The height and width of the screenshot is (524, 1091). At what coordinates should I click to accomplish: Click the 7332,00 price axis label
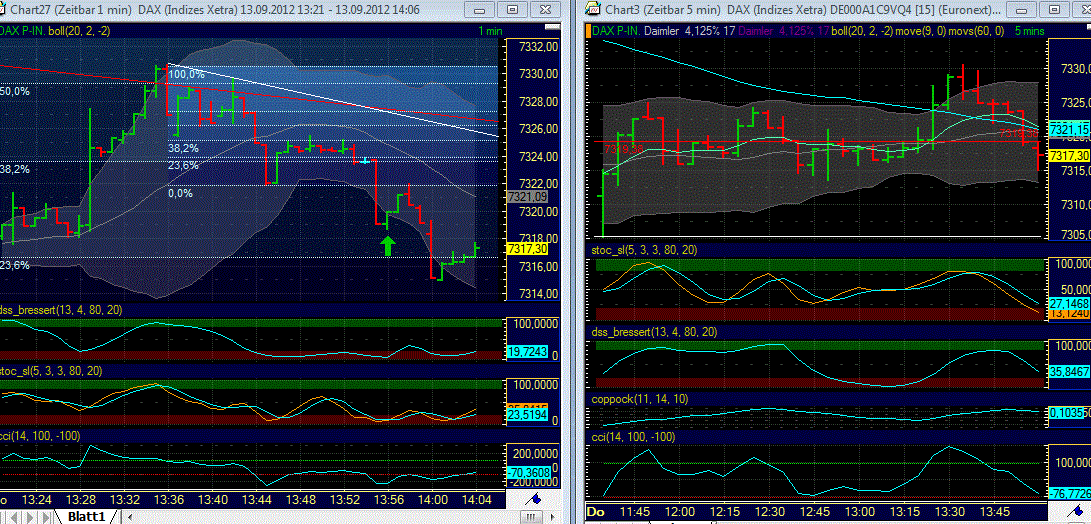540,47
